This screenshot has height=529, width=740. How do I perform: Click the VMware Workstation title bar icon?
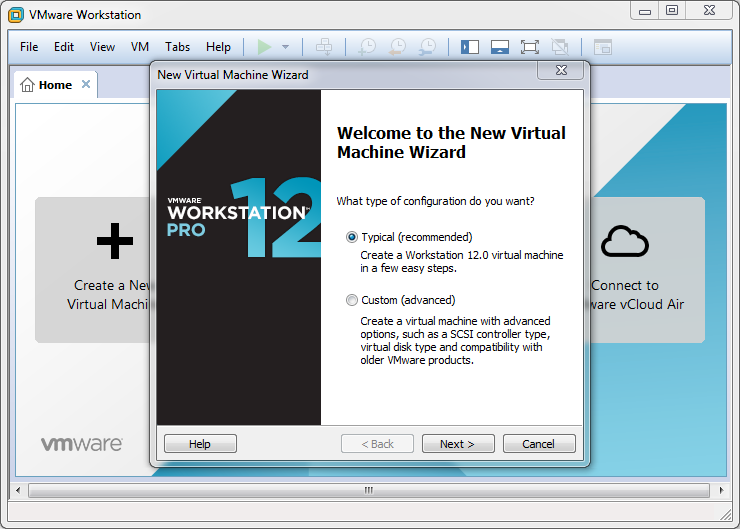coord(16,15)
